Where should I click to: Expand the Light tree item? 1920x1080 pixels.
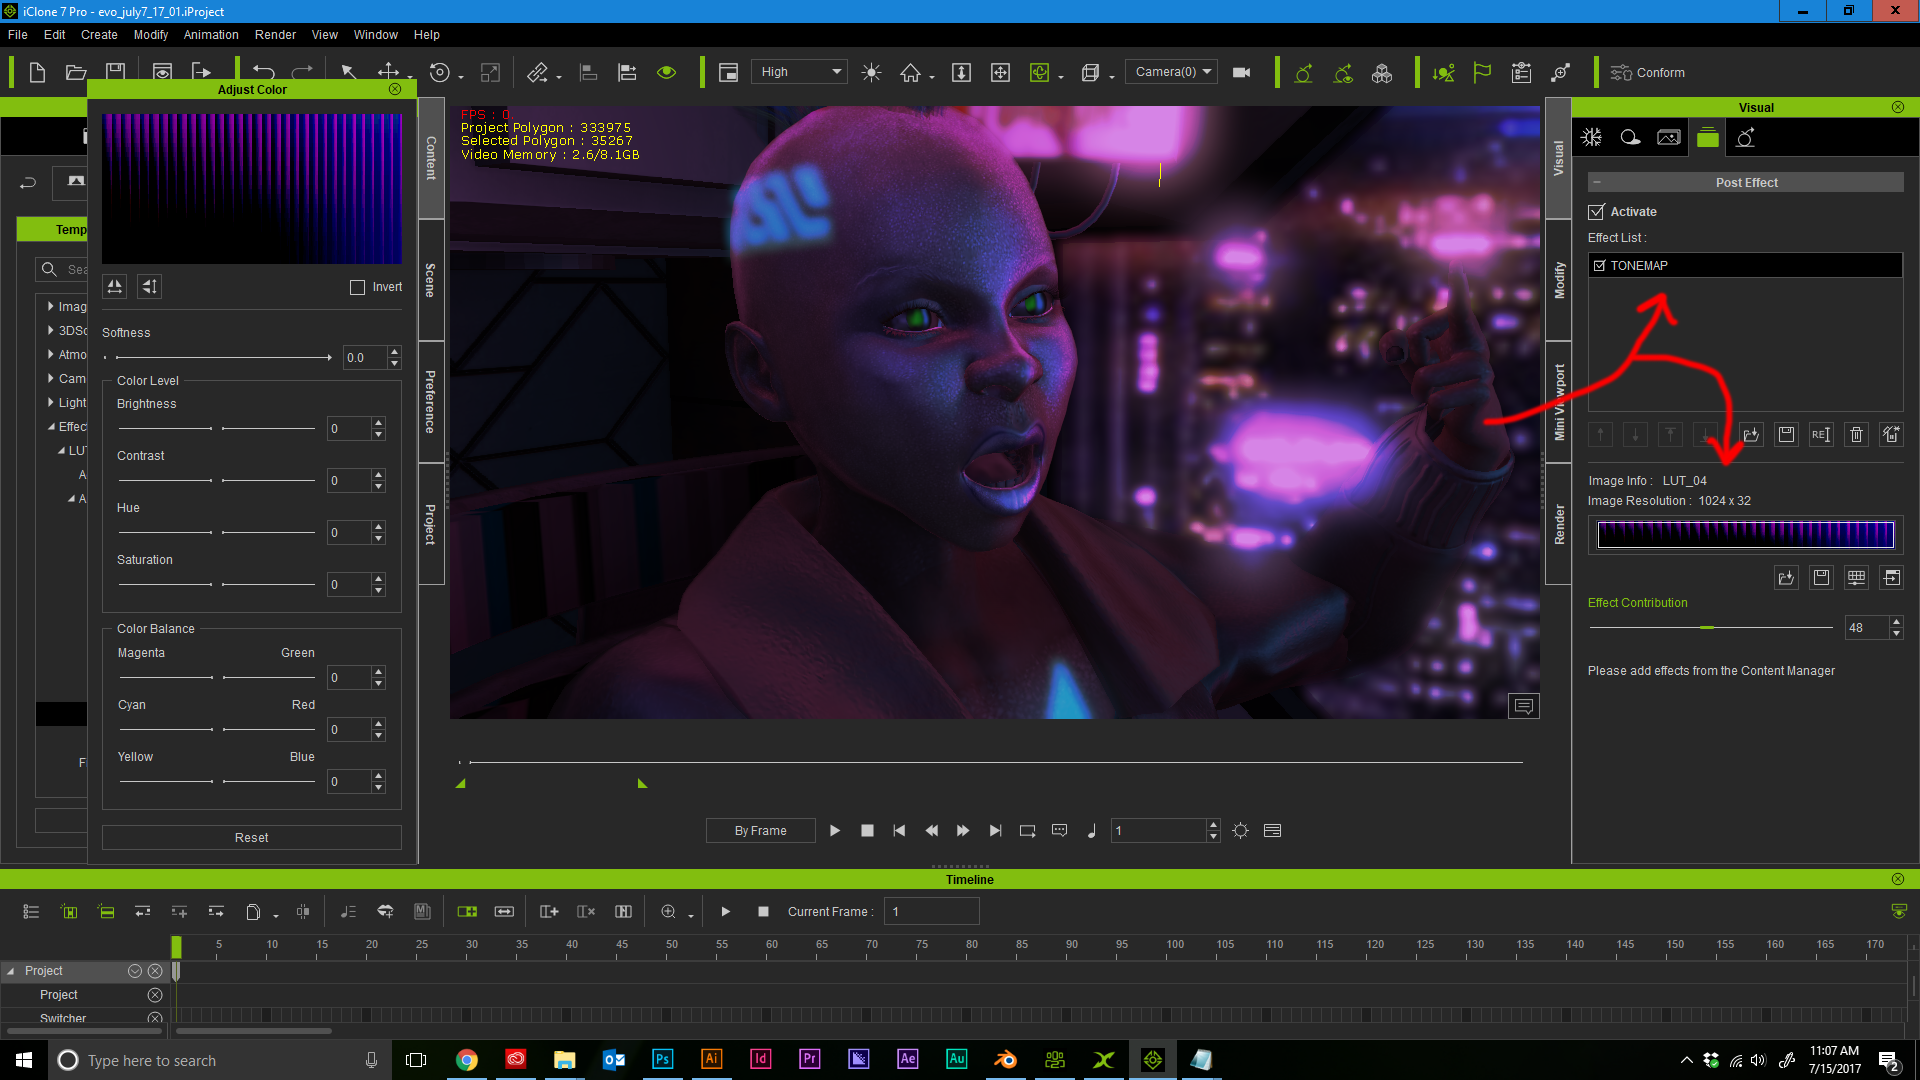tap(50, 402)
